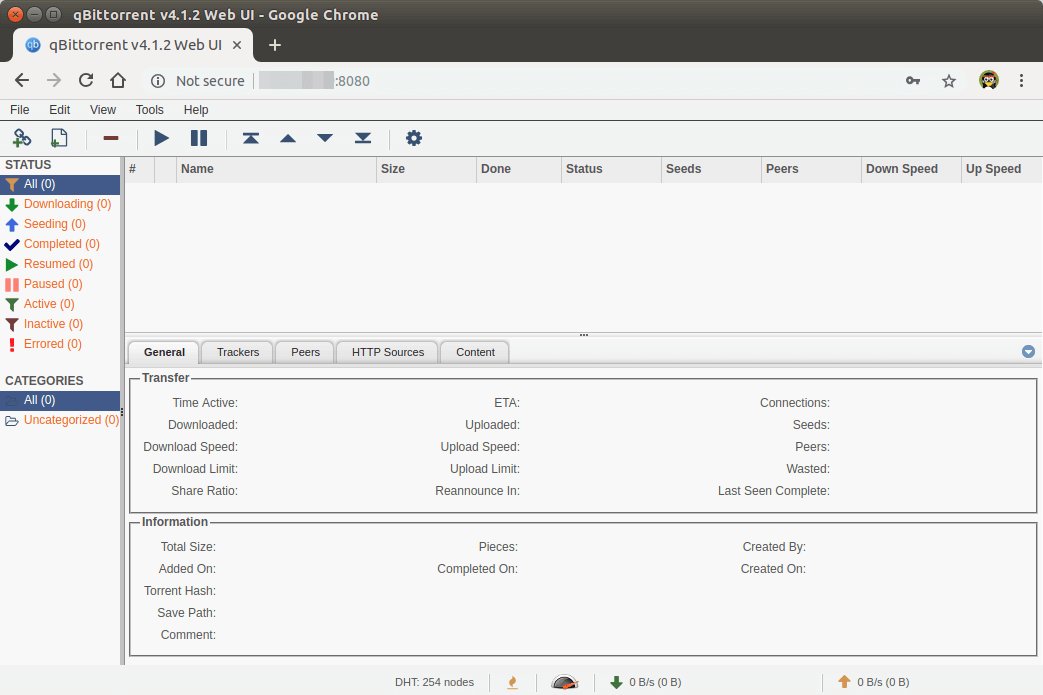This screenshot has width=1043, height=695.
Task: Move torrent to top of queue
Action: pos(251,138)
